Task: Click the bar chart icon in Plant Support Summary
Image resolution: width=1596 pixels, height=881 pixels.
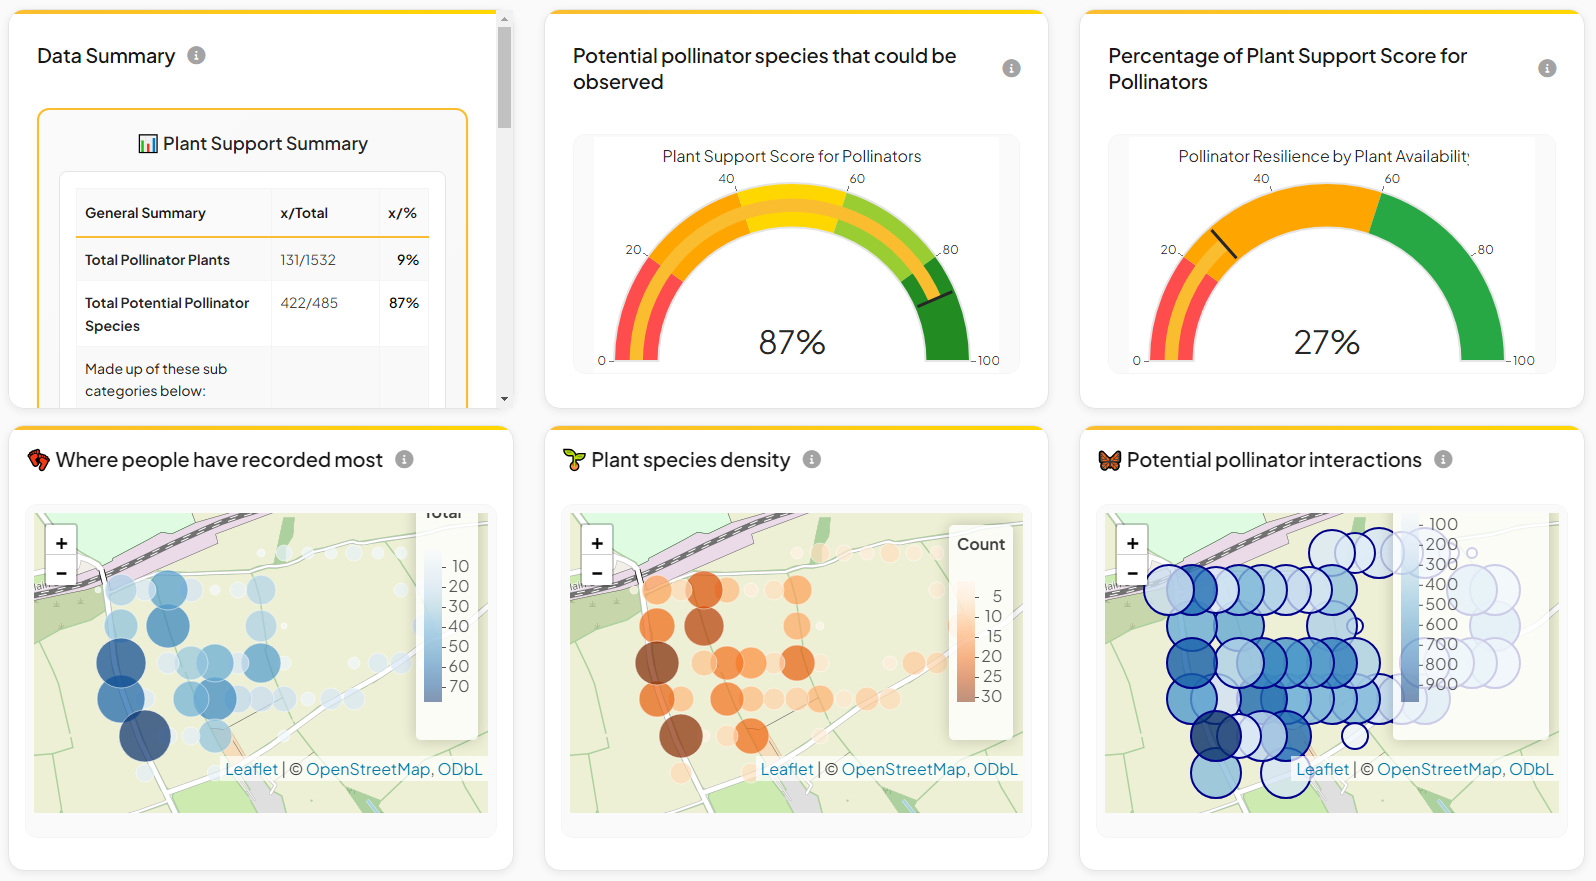Action: point(148,144)
